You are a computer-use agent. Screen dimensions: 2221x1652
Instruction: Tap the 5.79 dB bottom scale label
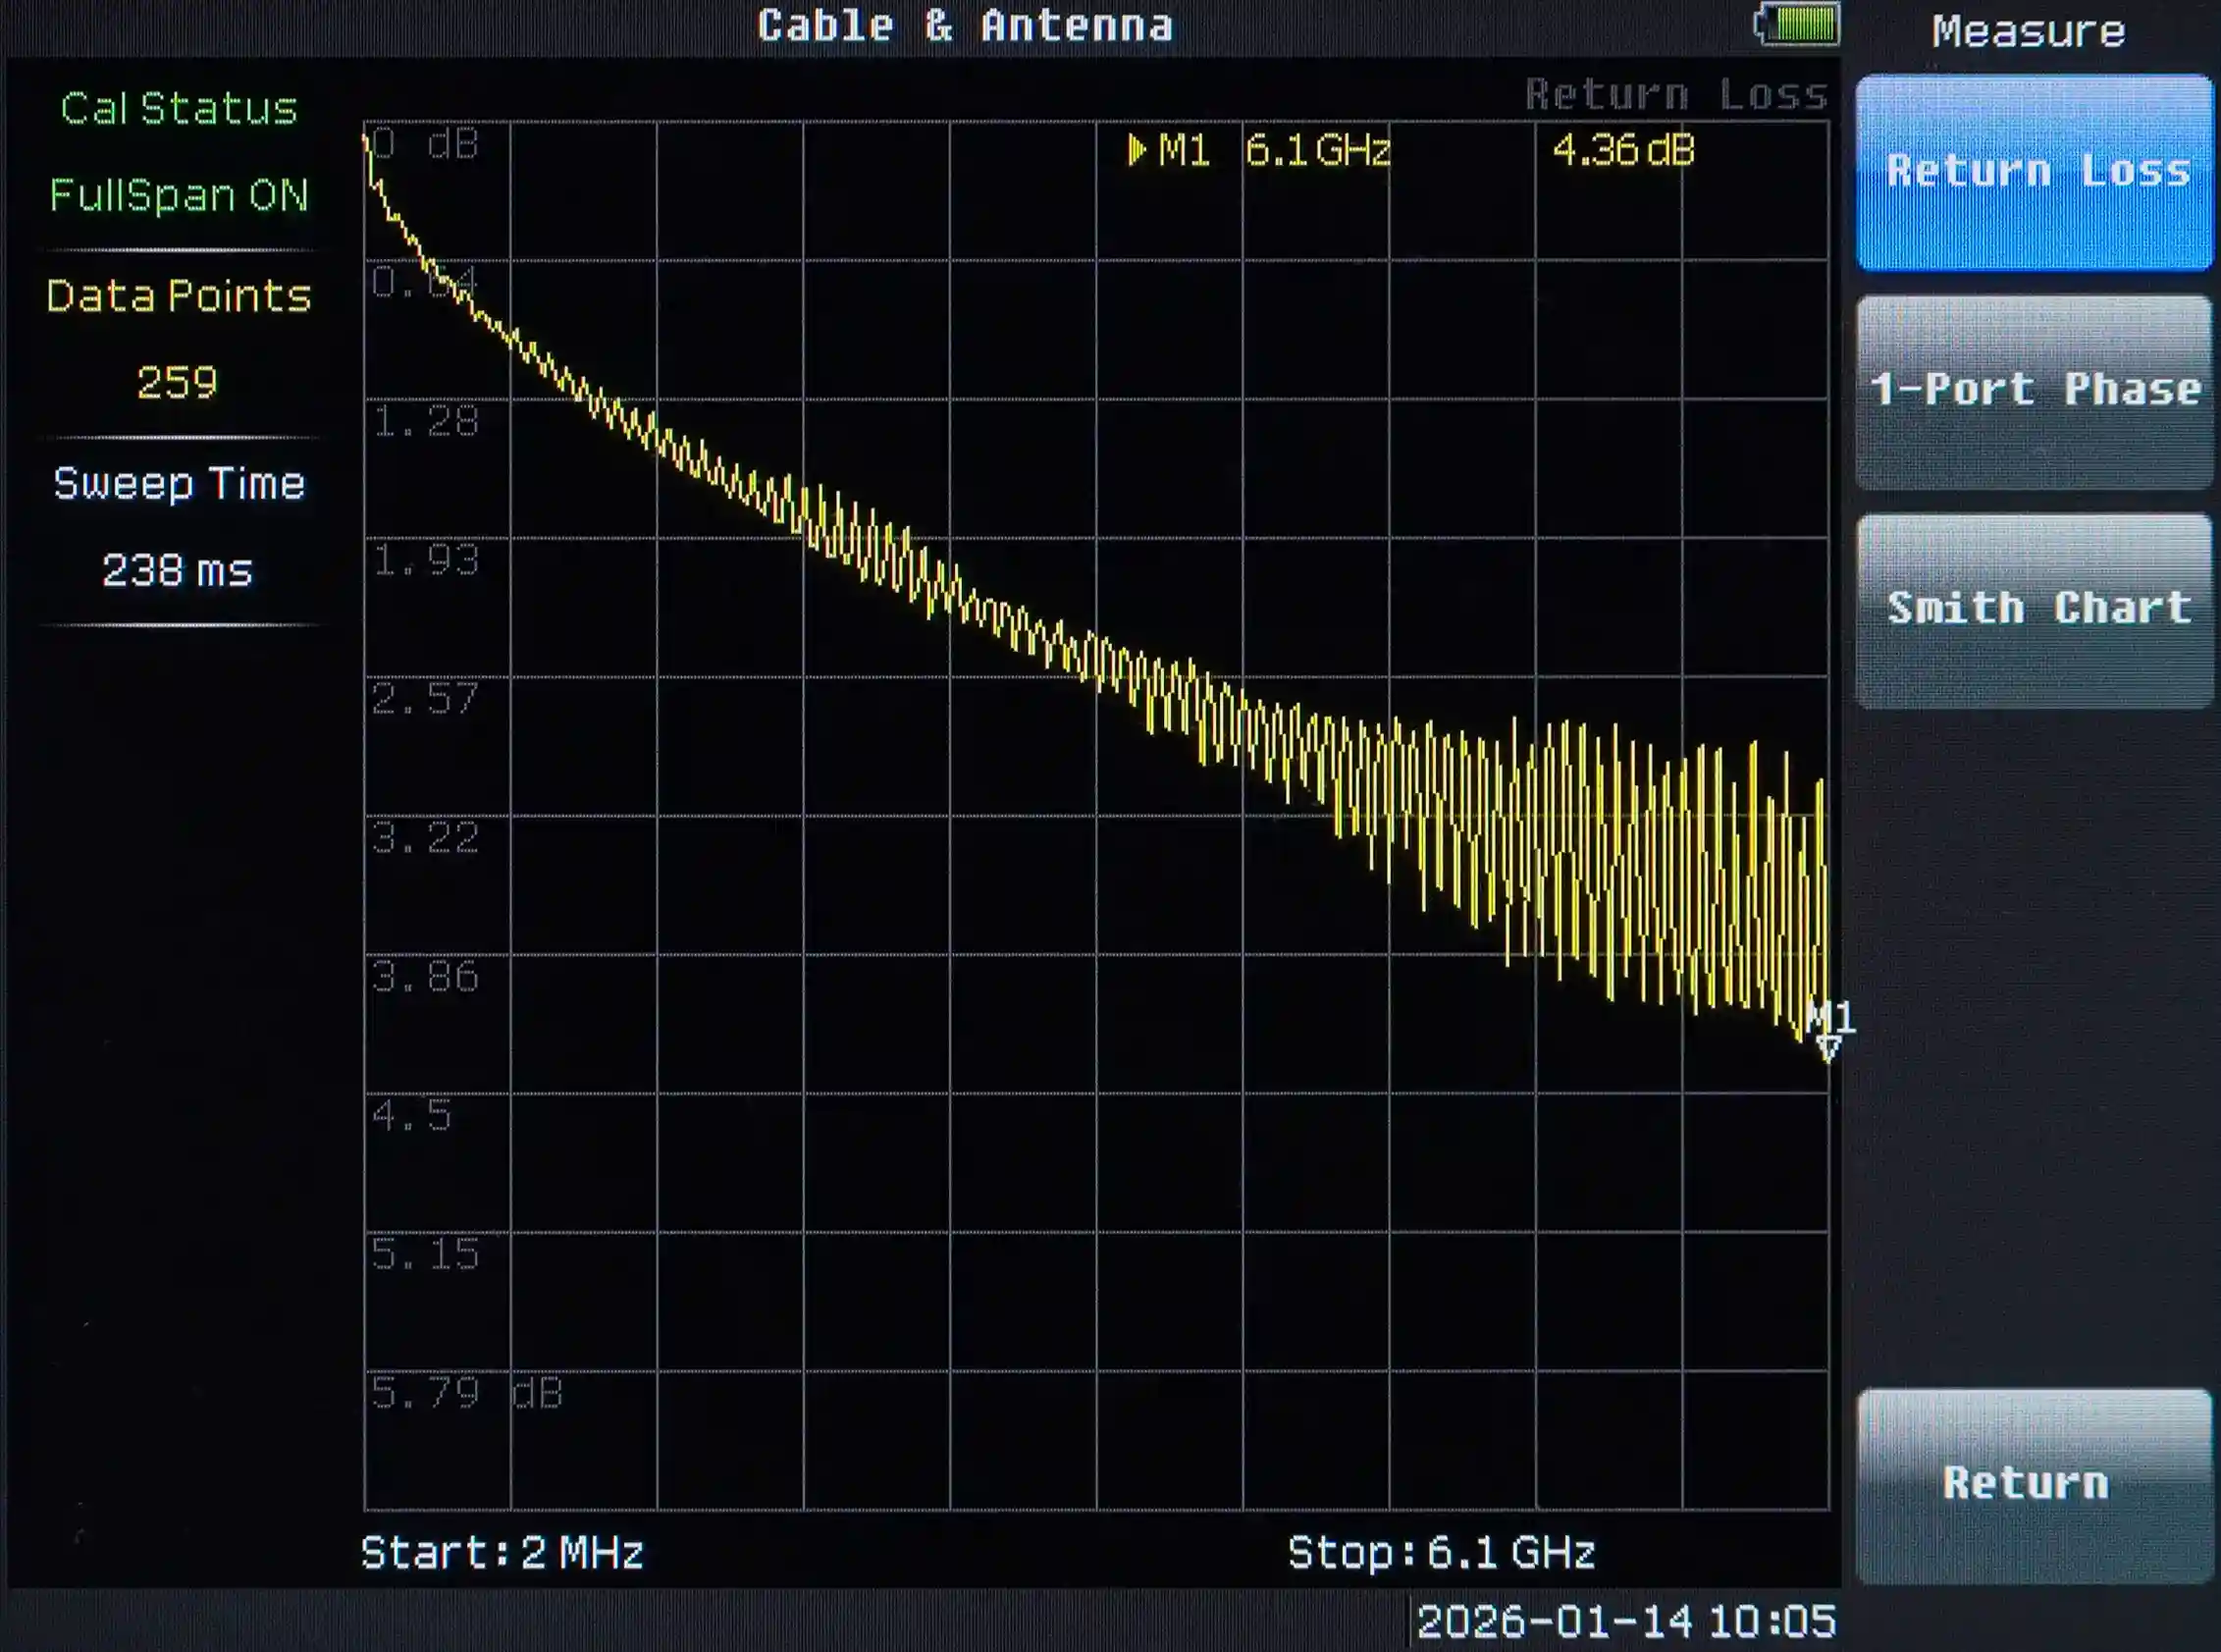click(467, 1392)
